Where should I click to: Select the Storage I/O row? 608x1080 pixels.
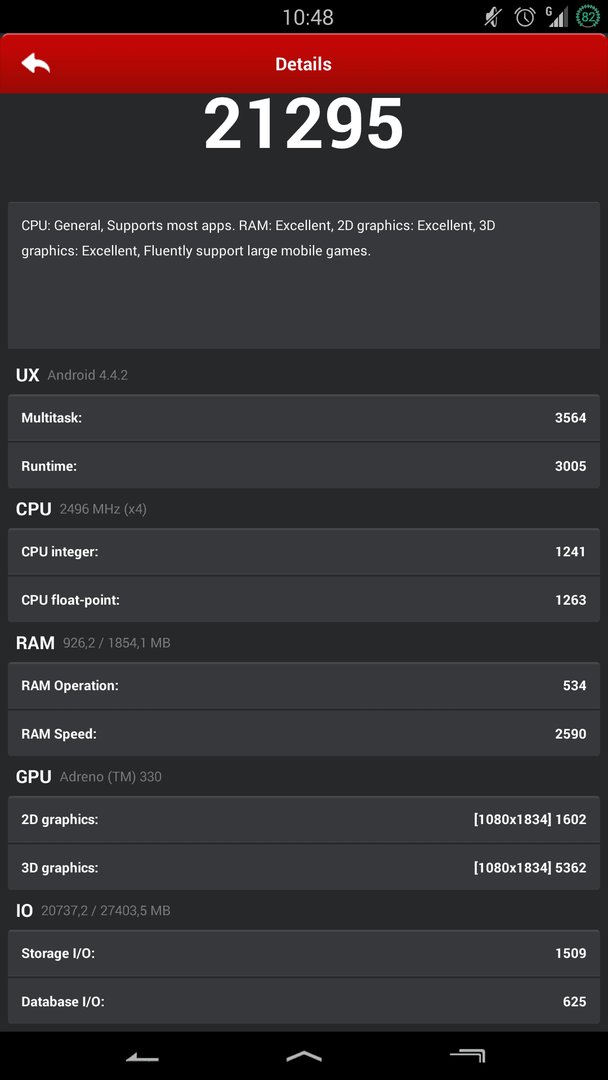(x=304, y=953)
